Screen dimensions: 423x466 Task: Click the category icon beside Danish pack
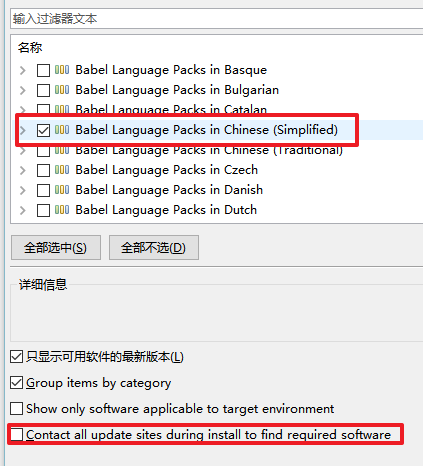(62, 190)
